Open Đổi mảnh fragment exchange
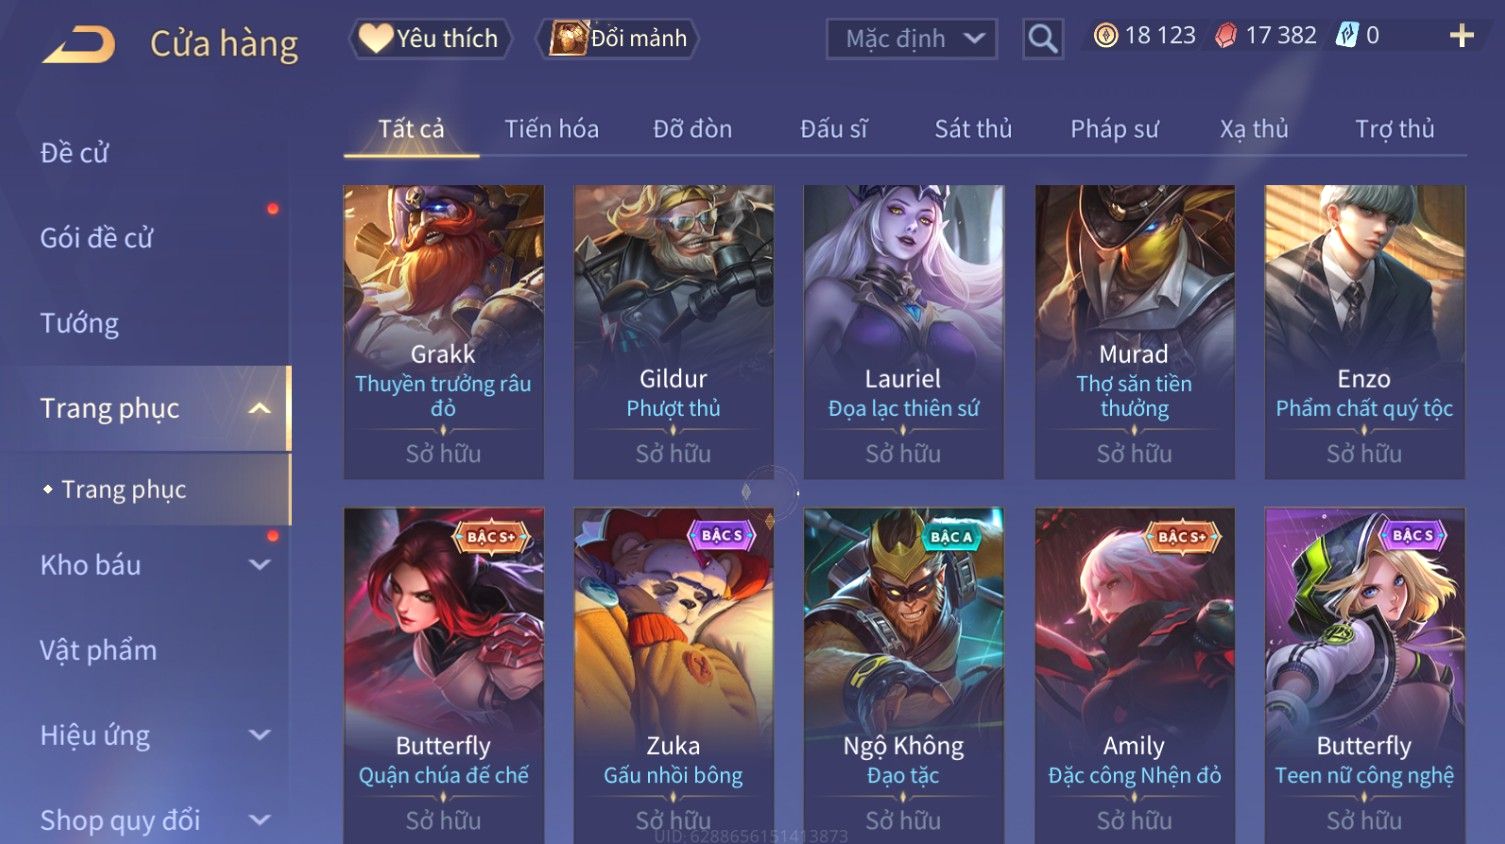The height and width of the screenshot is (844, 1505). tap(618, 38)
